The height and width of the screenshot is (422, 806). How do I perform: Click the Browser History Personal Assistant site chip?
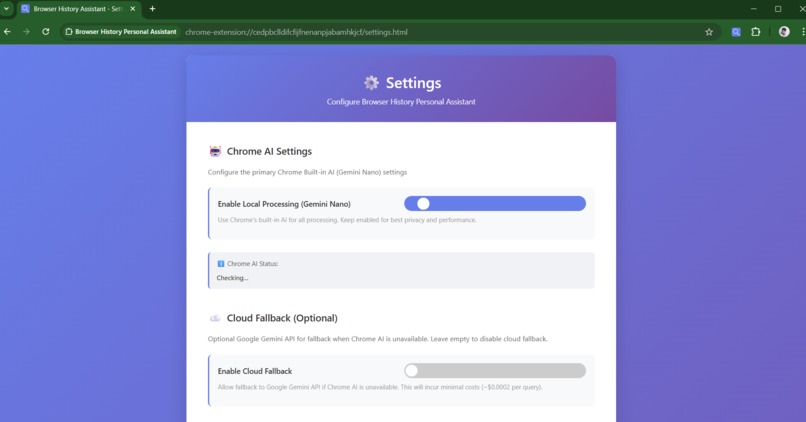coord(121,32)
